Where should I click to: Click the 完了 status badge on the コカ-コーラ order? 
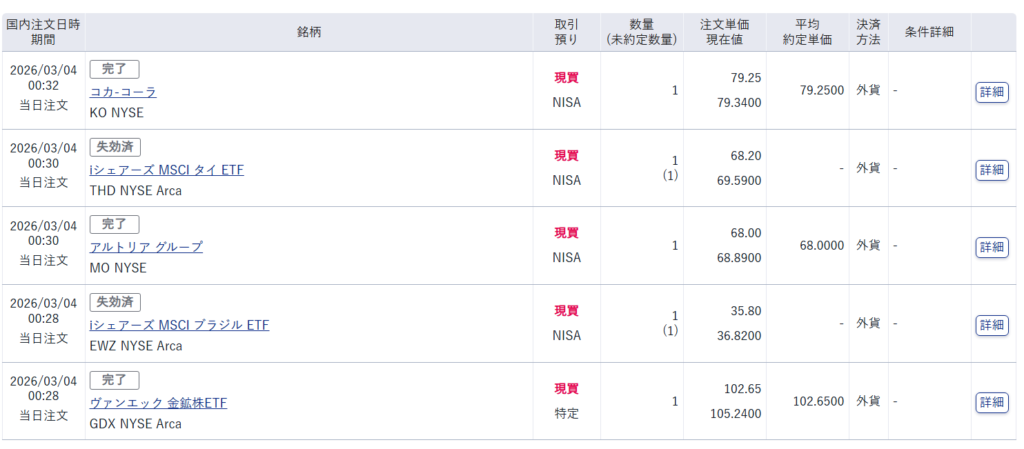pyautogui.click(x=114, y=69)
